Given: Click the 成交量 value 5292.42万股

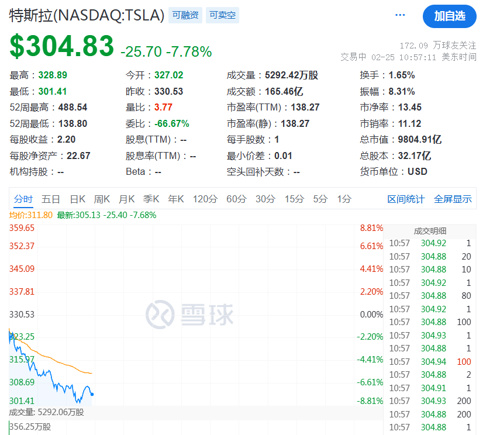Looking at the screenshot, I should 291,75.
